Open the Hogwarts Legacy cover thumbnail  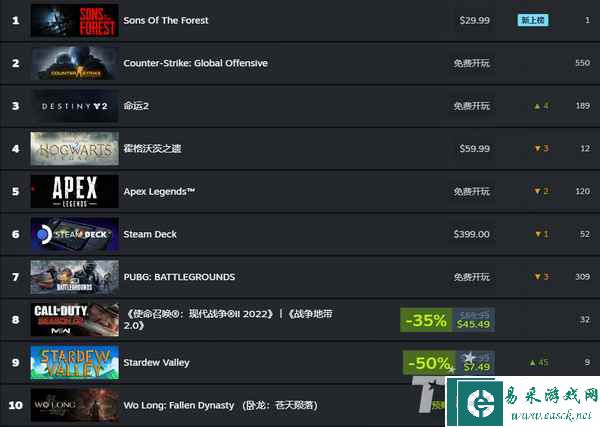[75, 149]
